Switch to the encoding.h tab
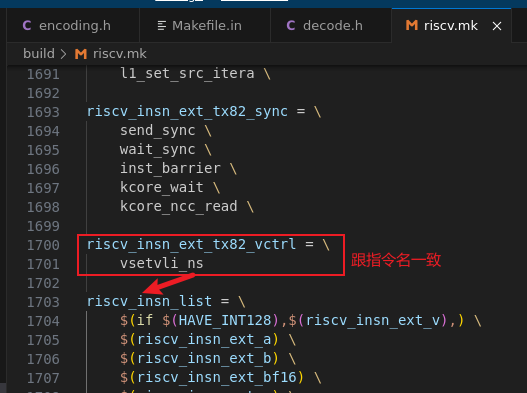The width and height of the screenshot is (527, 393). tap(73, 26)
